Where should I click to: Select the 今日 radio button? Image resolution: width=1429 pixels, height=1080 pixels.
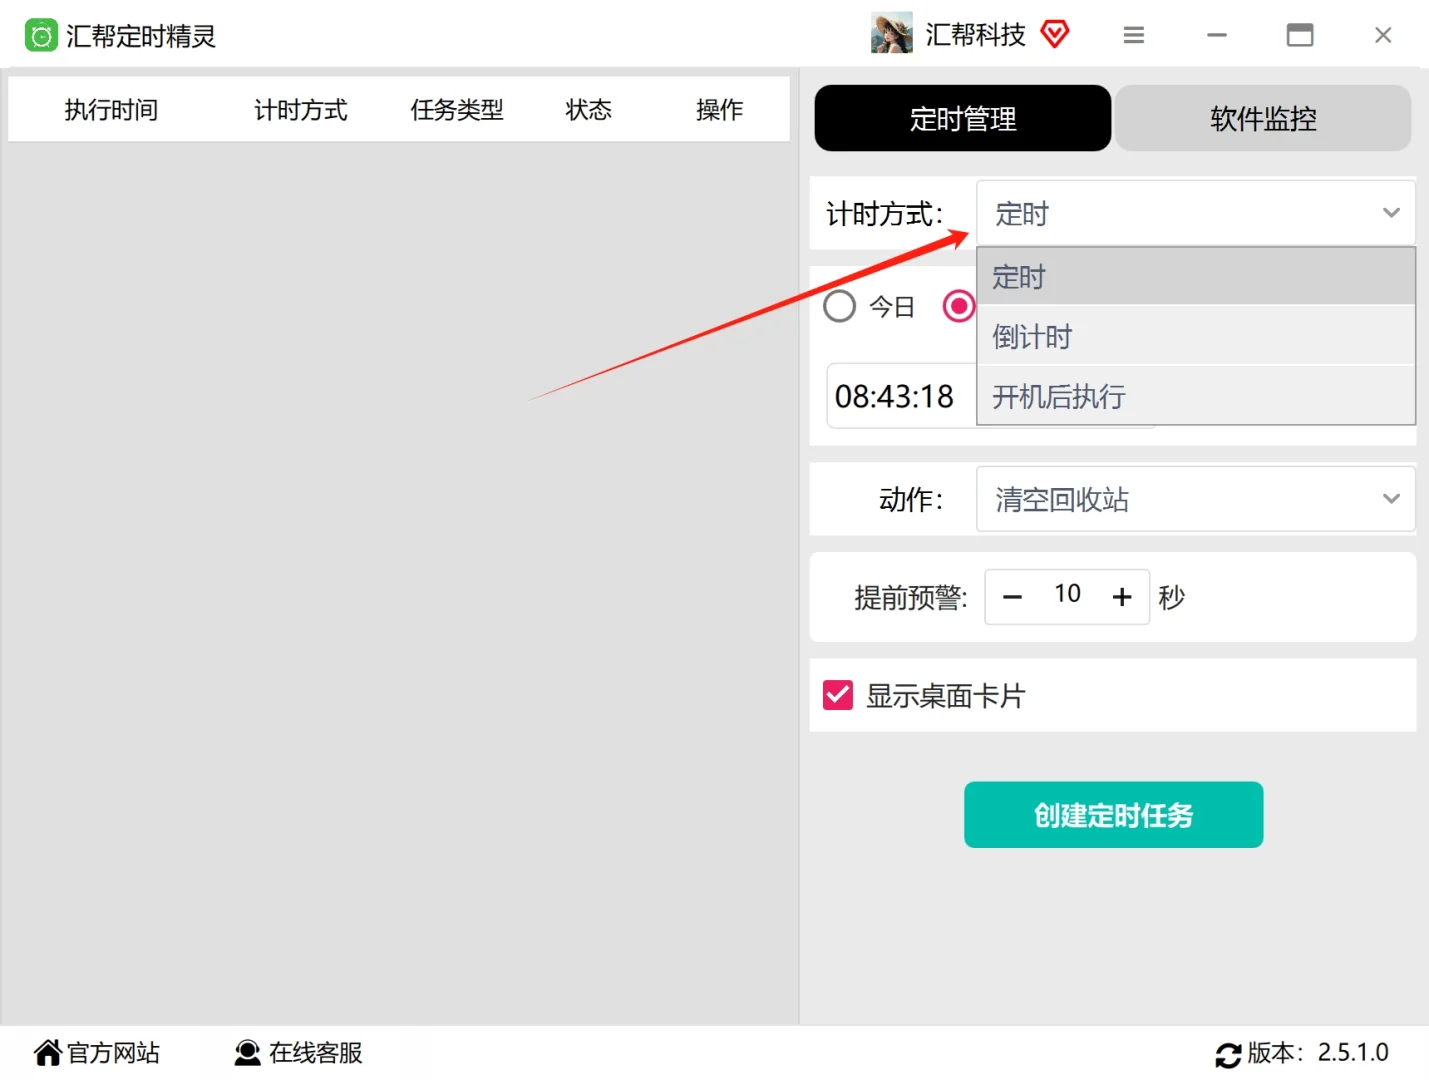click(x=840, y=306)
